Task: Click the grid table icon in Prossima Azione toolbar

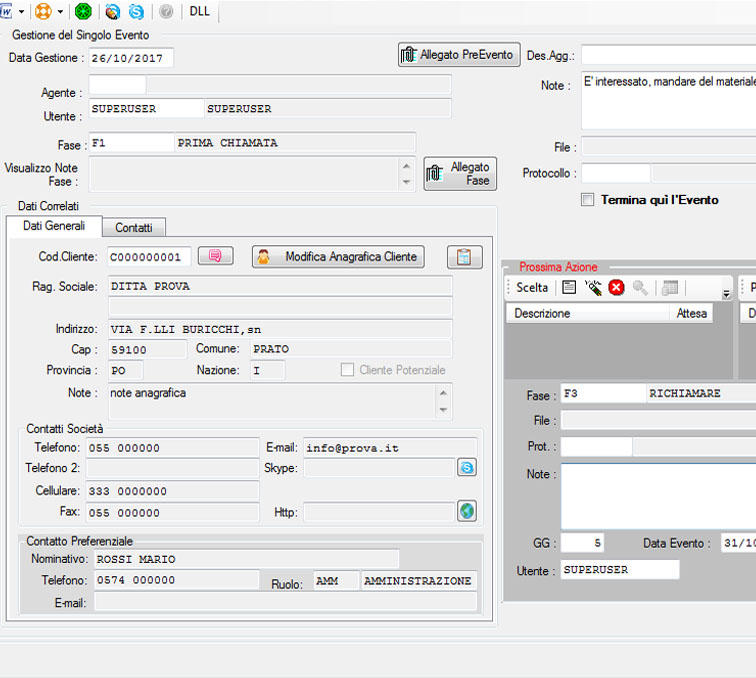Action: click(x=670, y=287)
